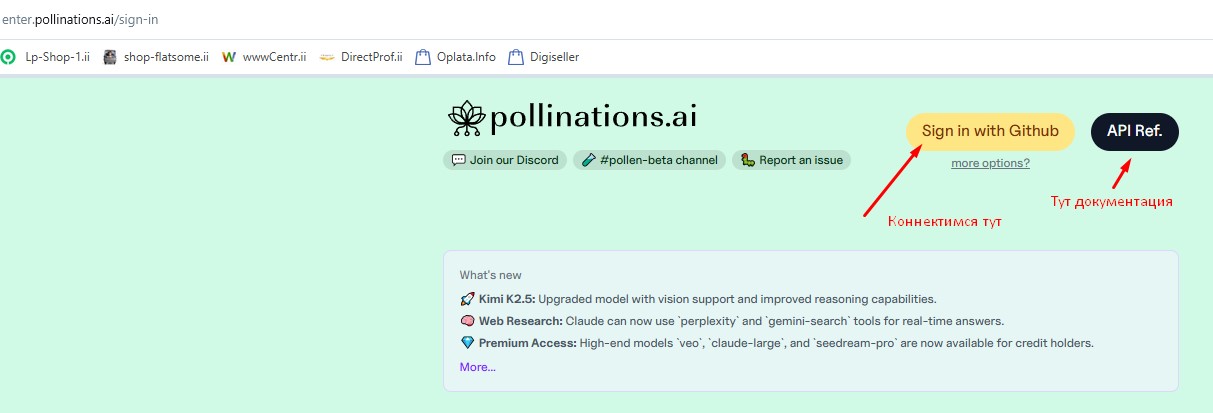Click the "What's new" heading

click(490, 275)
